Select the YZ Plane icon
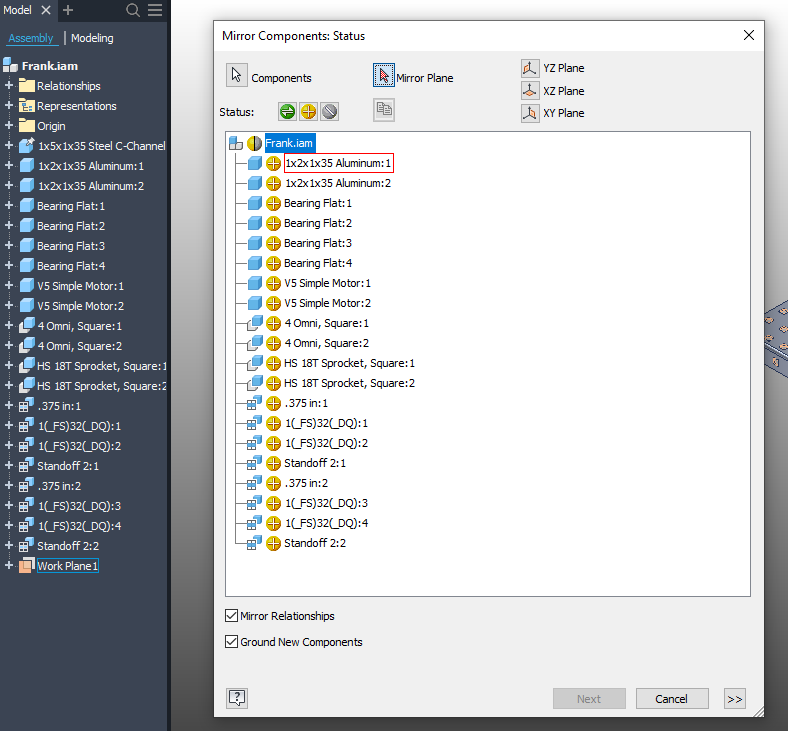 tap(530, 68)
